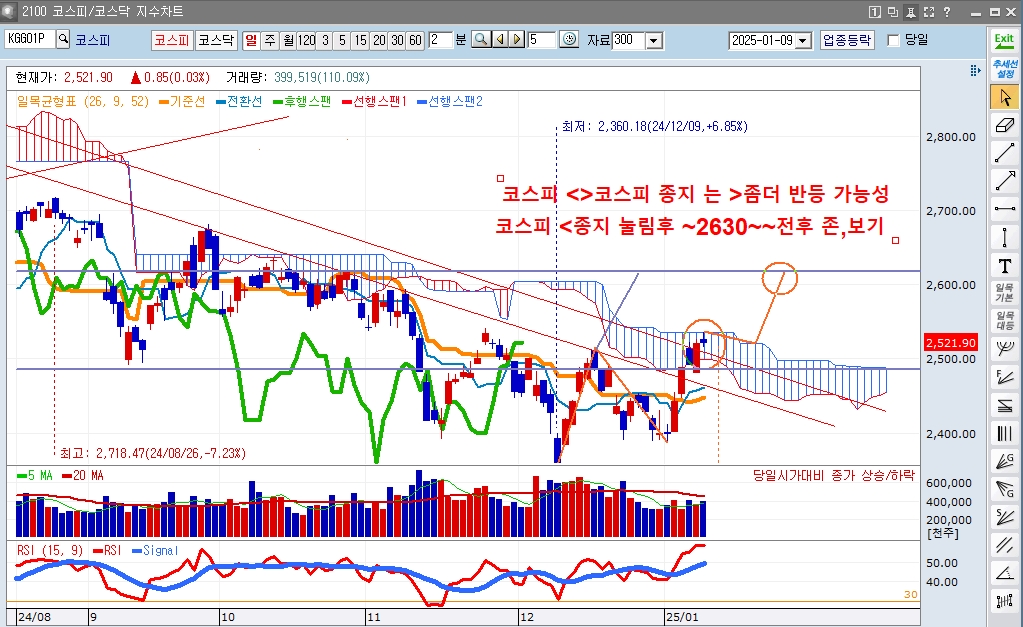This screenshot has width=1023, height=627.
Task: Select the trend line drawing tool
Action: click(1004, 153)
